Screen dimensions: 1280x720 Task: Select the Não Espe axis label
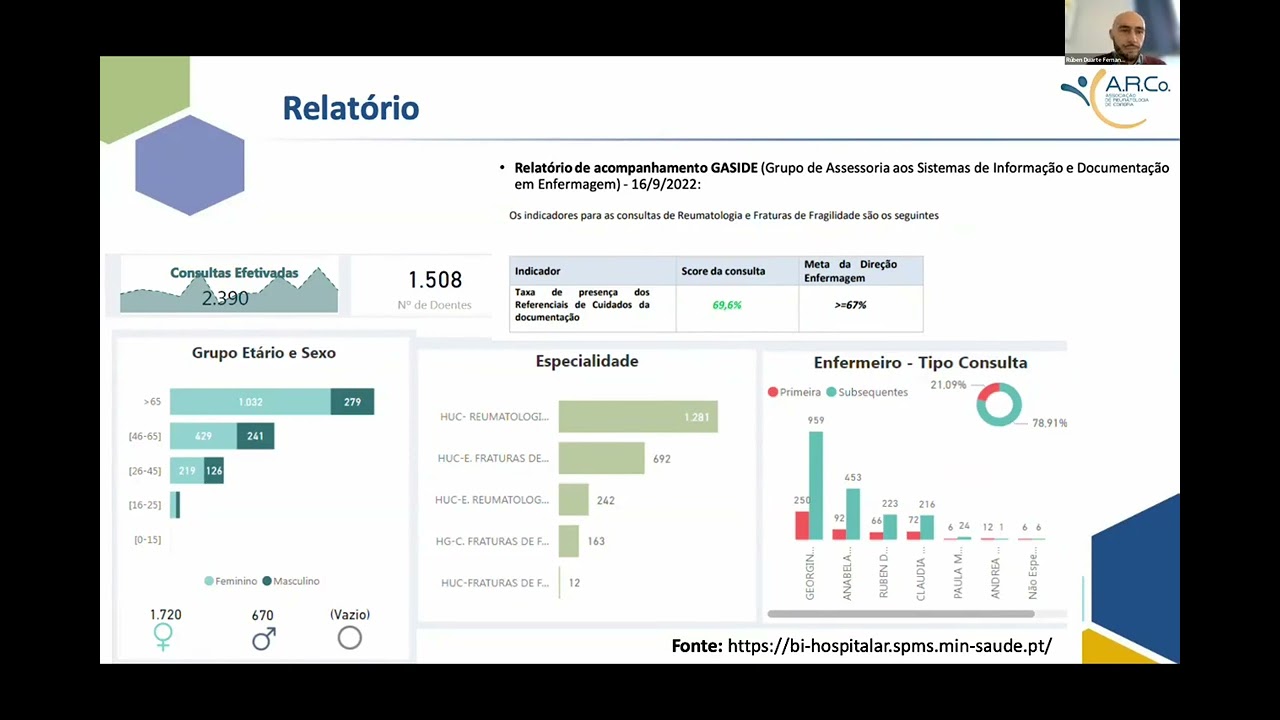click(1032, 574)
